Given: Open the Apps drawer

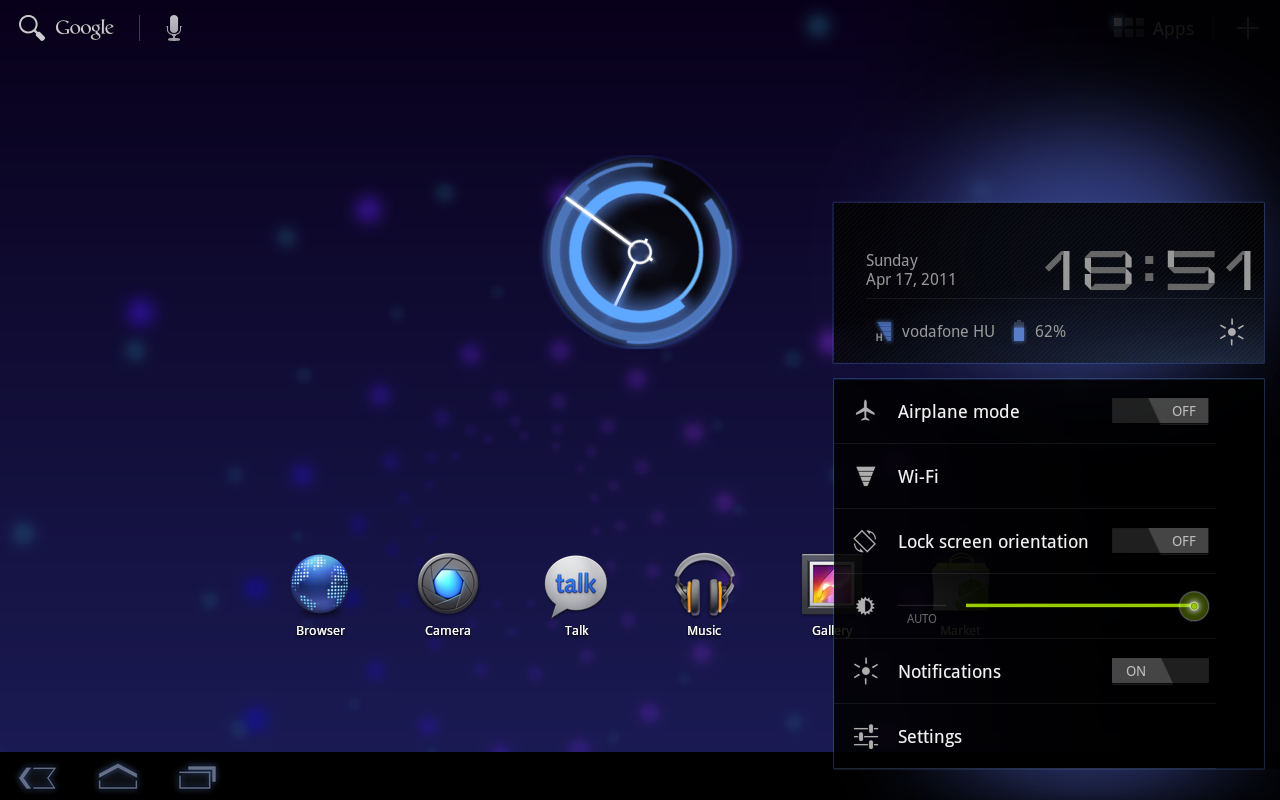Looking at the screenshot, I should click(x=1154, y=29).
